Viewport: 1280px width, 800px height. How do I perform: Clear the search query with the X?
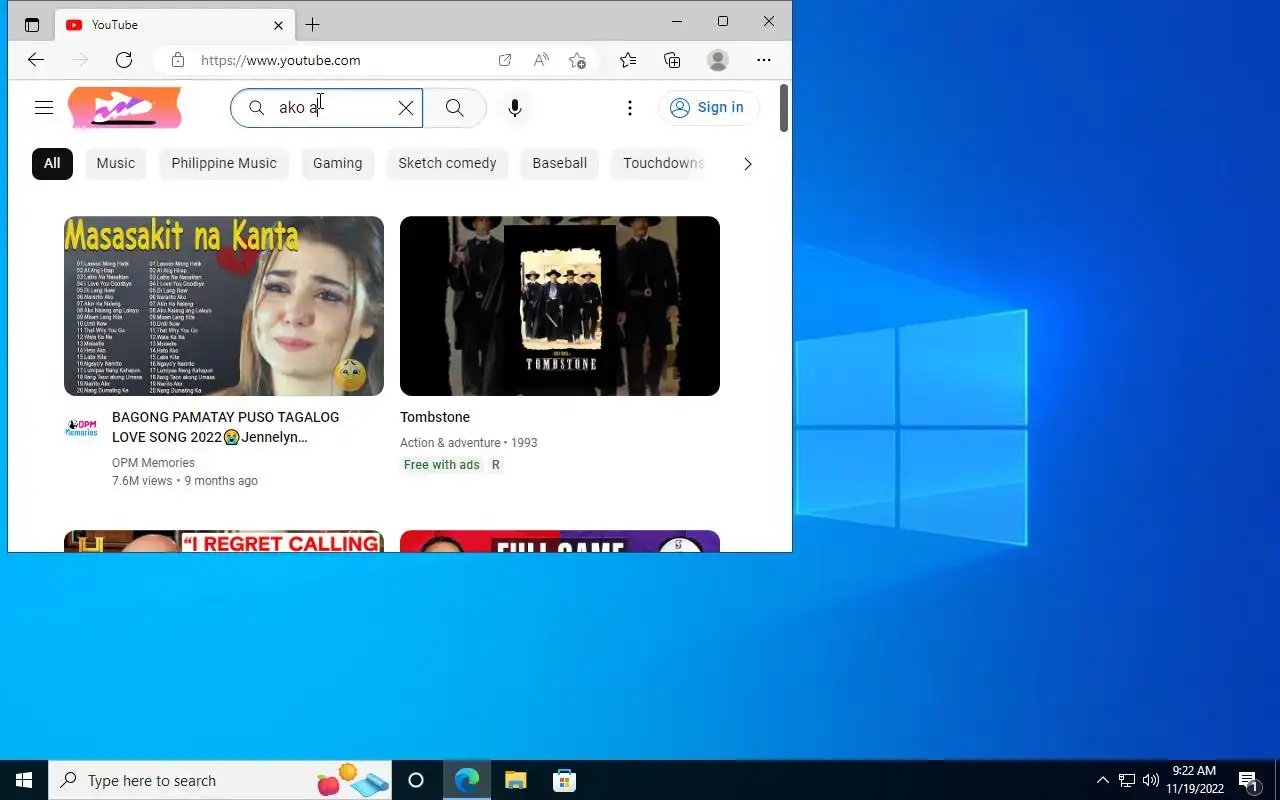[x=406, y=108]
